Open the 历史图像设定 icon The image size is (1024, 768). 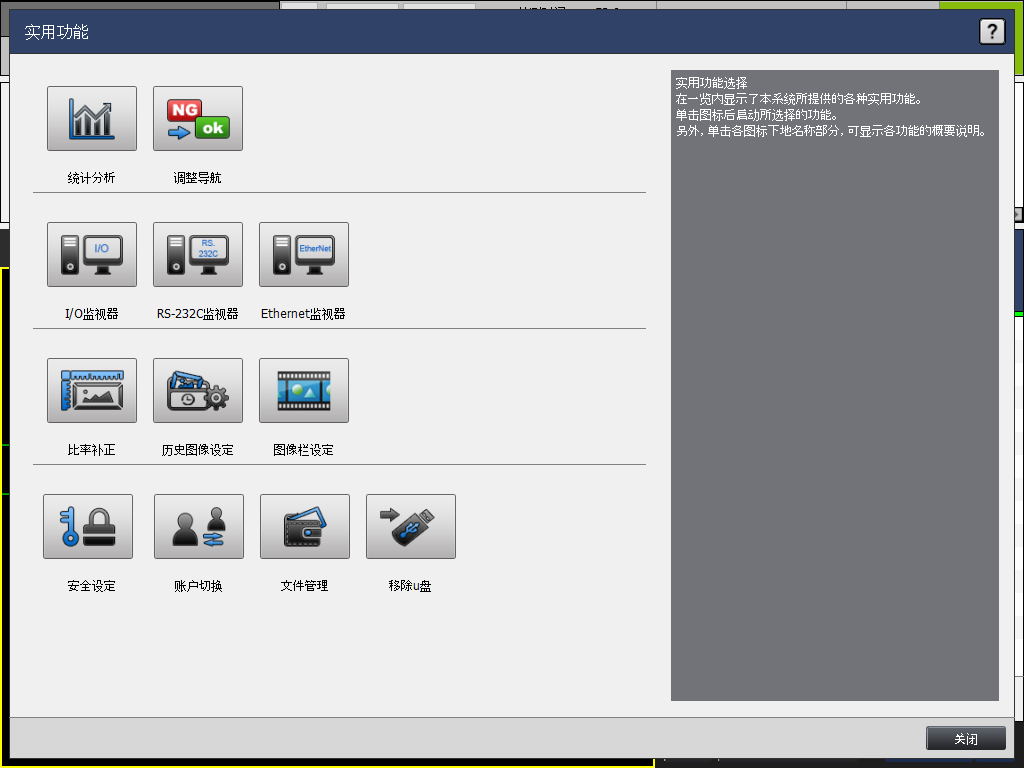tap(198, 391)
